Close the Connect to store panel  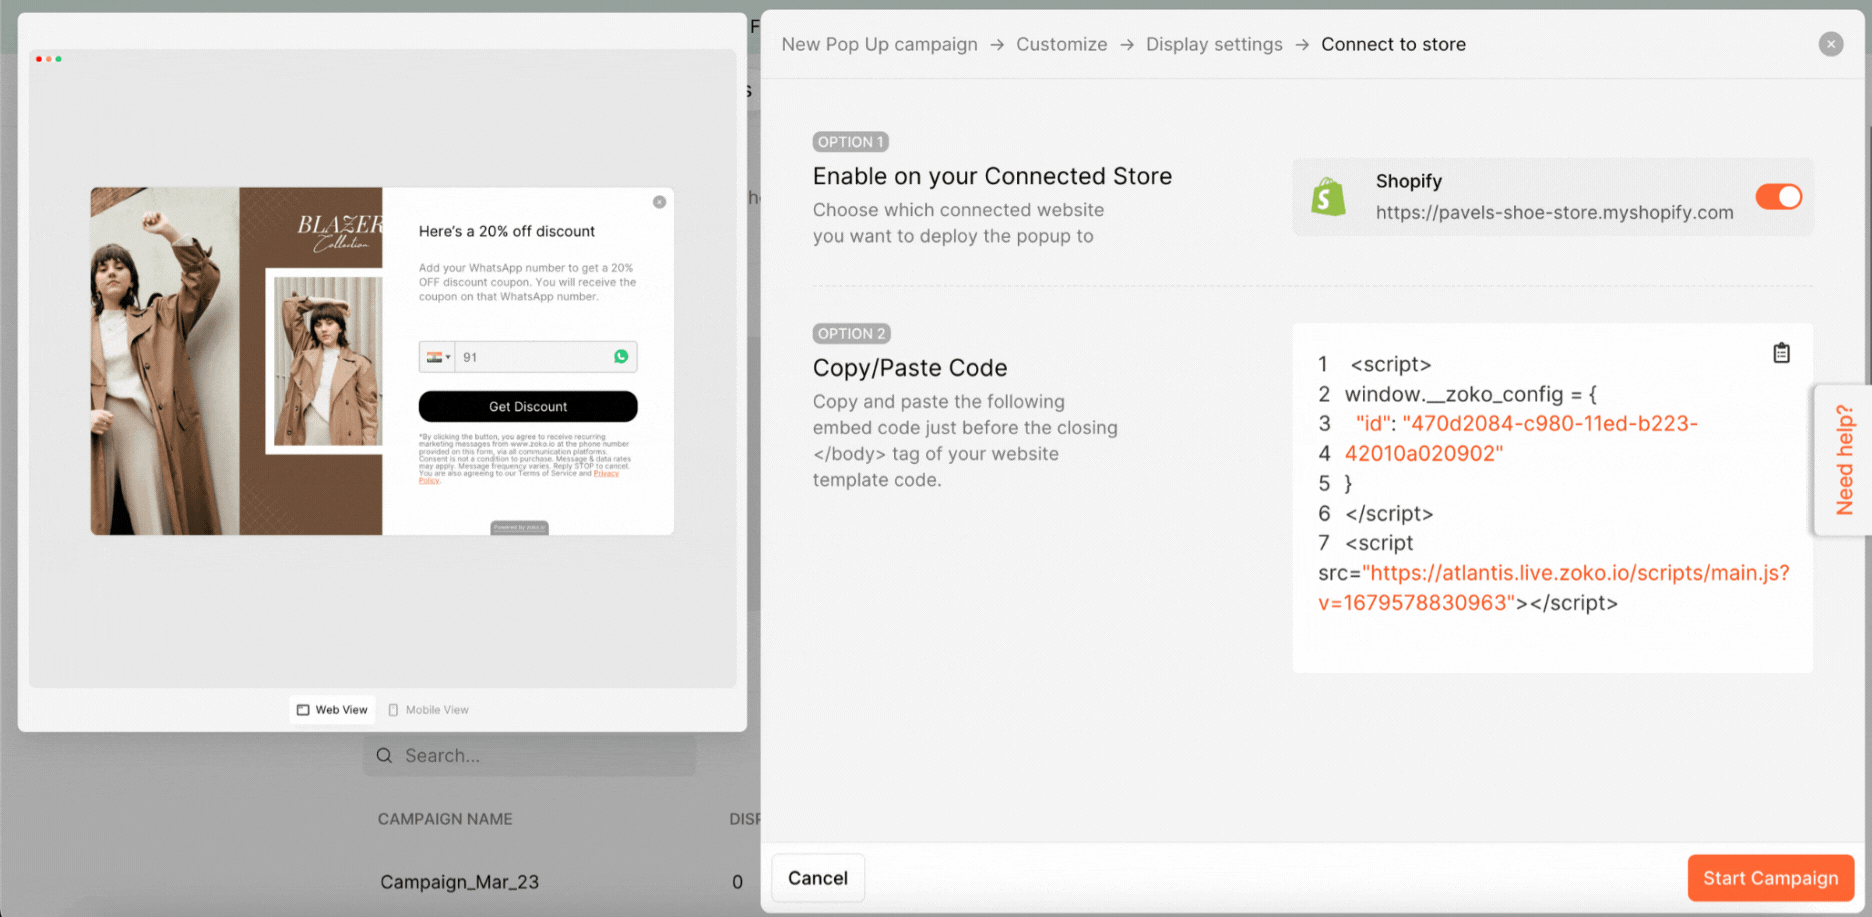tap(1831, 44)
